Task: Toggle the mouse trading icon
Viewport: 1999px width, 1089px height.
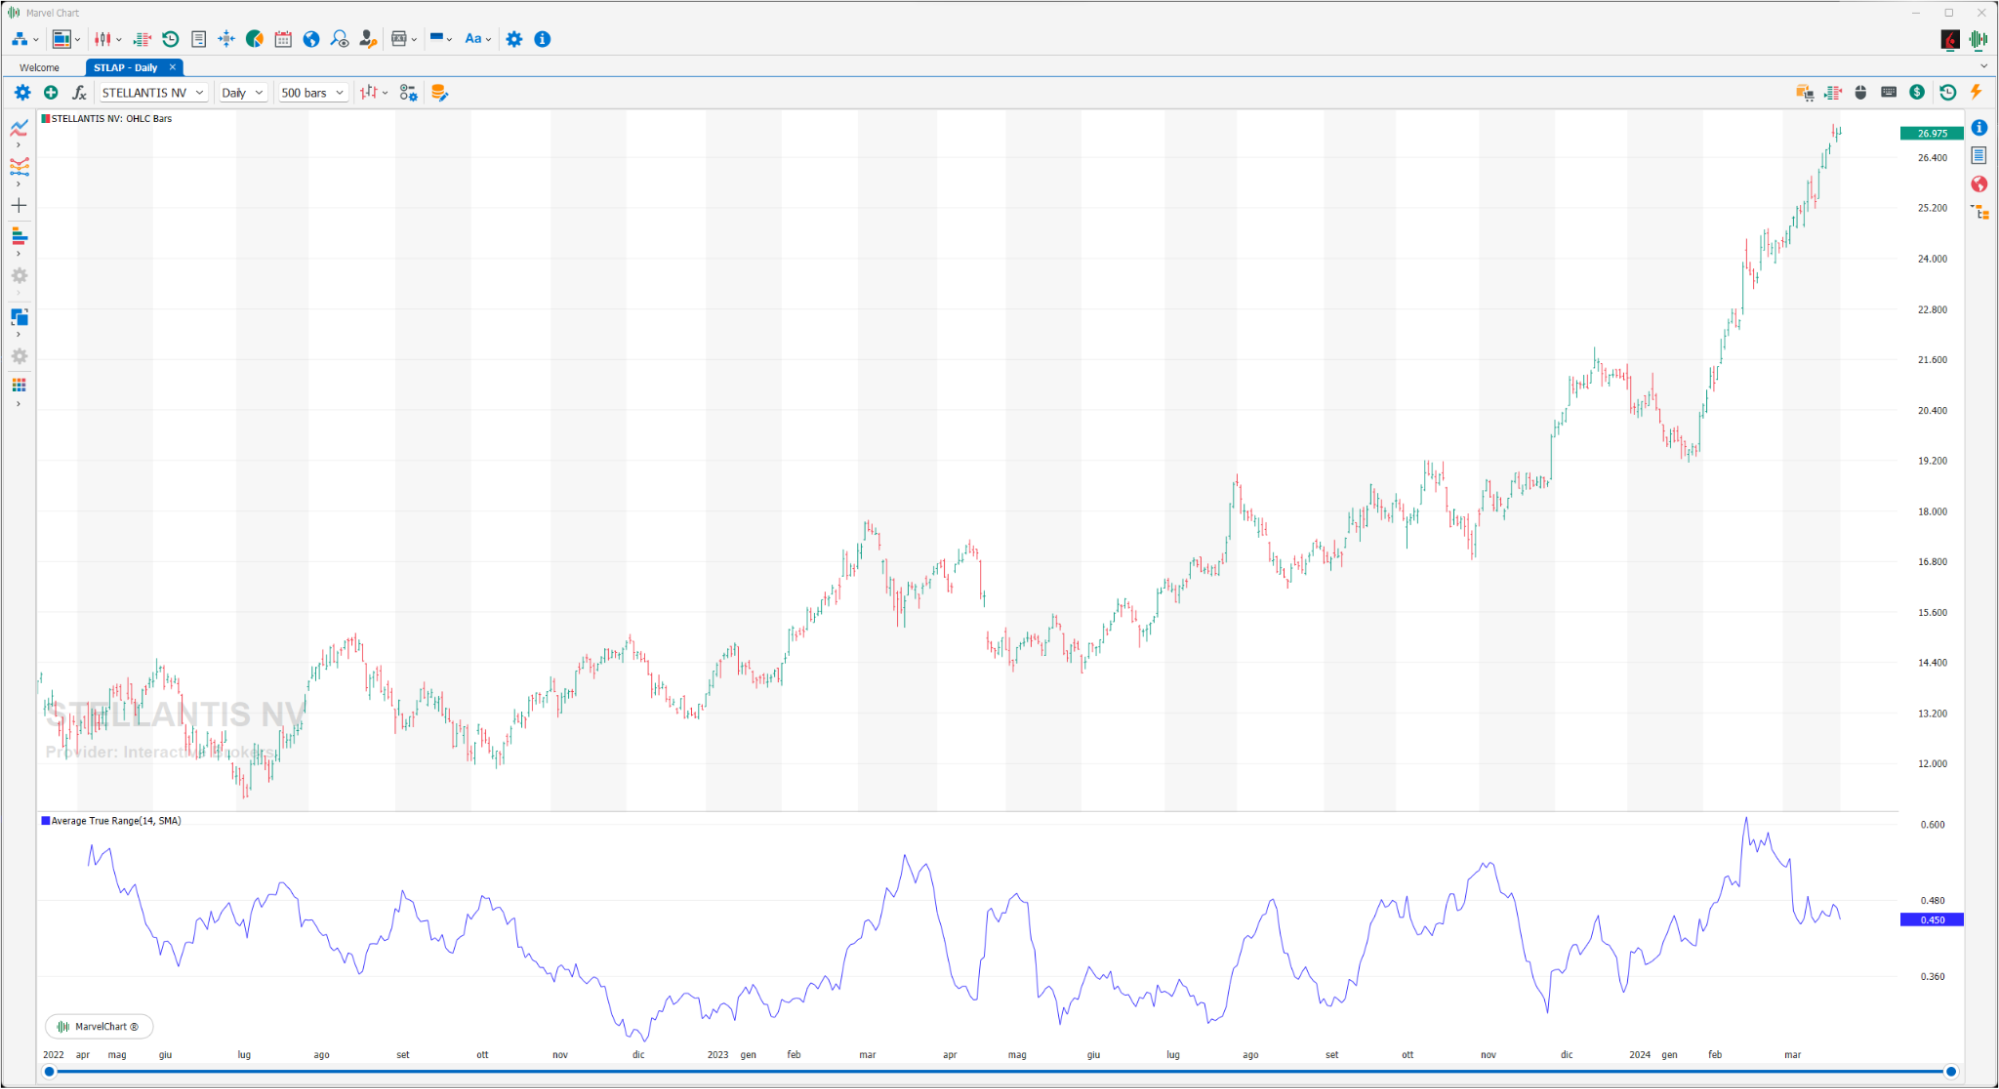Action: point(1860,92)
